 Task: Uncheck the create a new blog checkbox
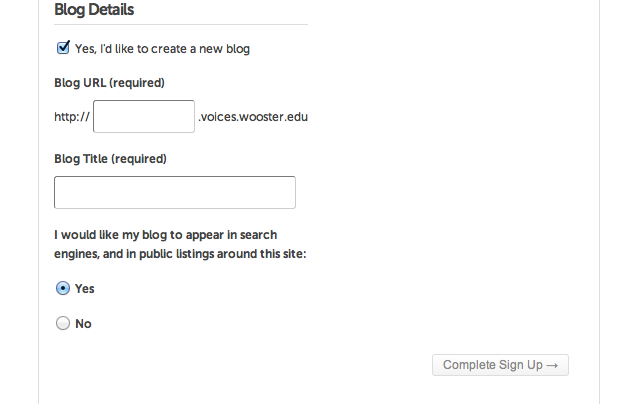tap(63, 47)
